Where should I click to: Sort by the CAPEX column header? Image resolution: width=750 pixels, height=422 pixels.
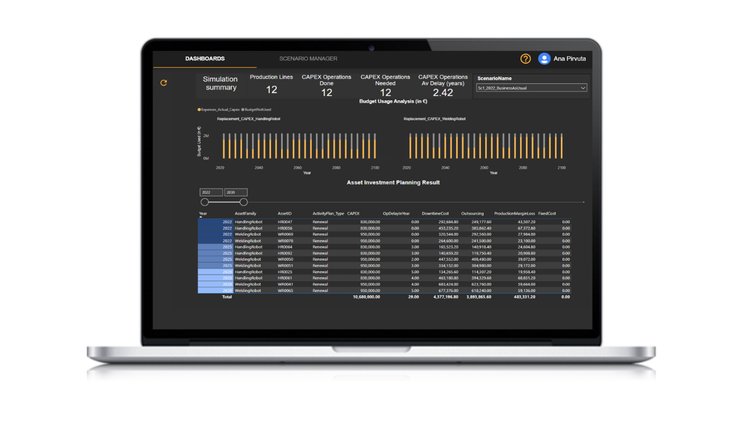pyautogui.click(x=353, y=213)
